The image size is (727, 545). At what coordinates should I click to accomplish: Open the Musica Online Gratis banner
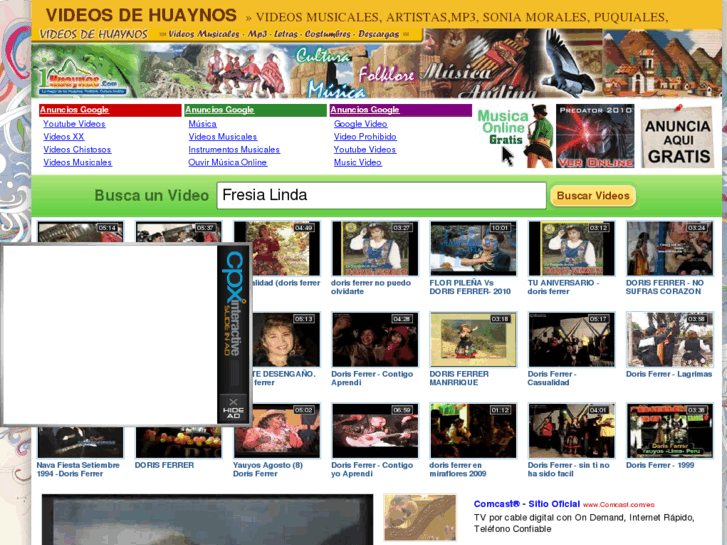(x=515, y=136)
